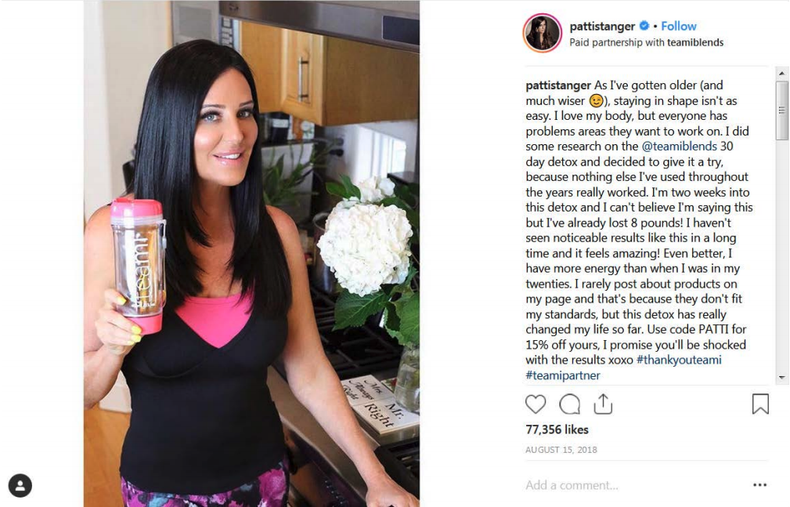View the 77,356 likes list
The width and height of the screenshot is (790, 507).
(557, 429)
